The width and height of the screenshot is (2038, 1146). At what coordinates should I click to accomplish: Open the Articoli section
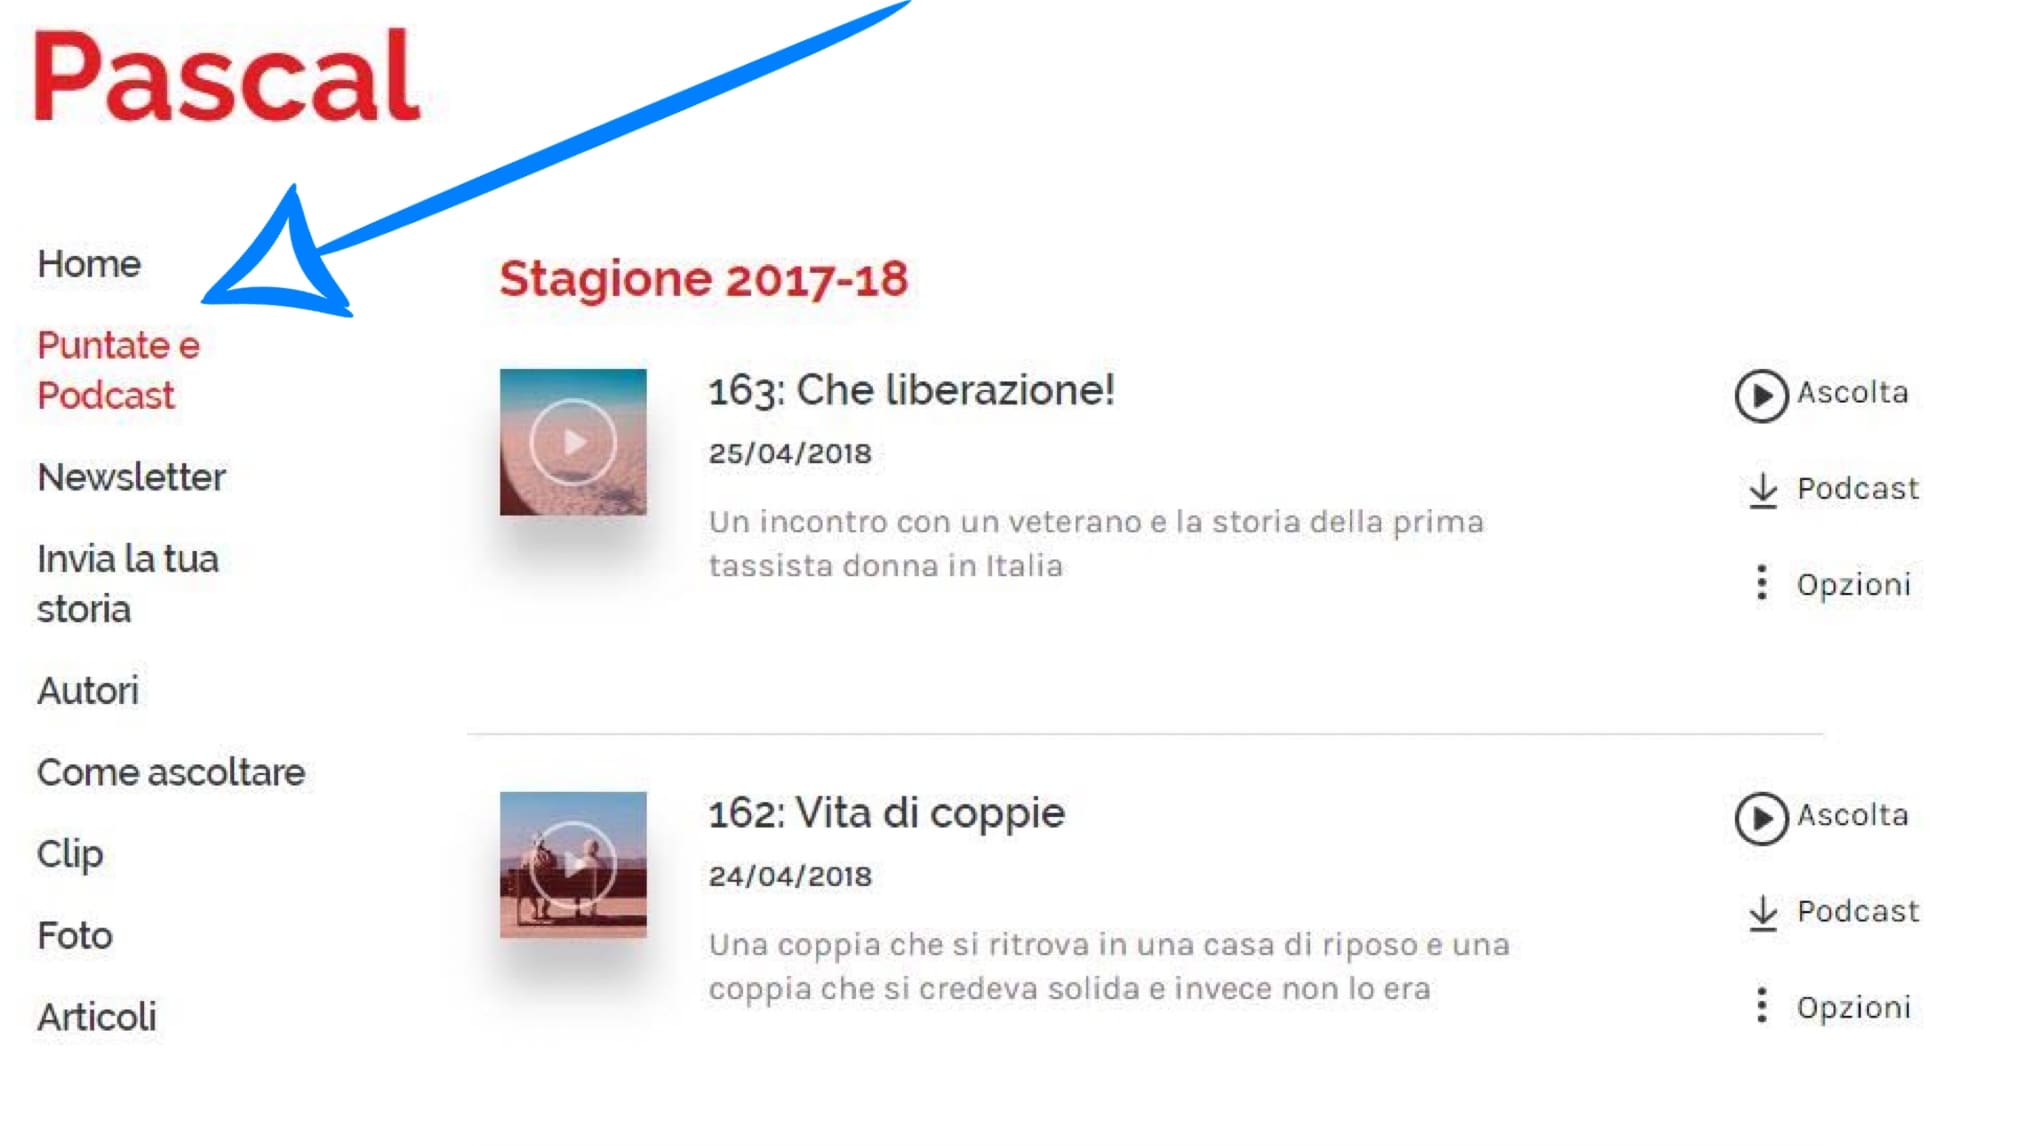click(97, 1017)
